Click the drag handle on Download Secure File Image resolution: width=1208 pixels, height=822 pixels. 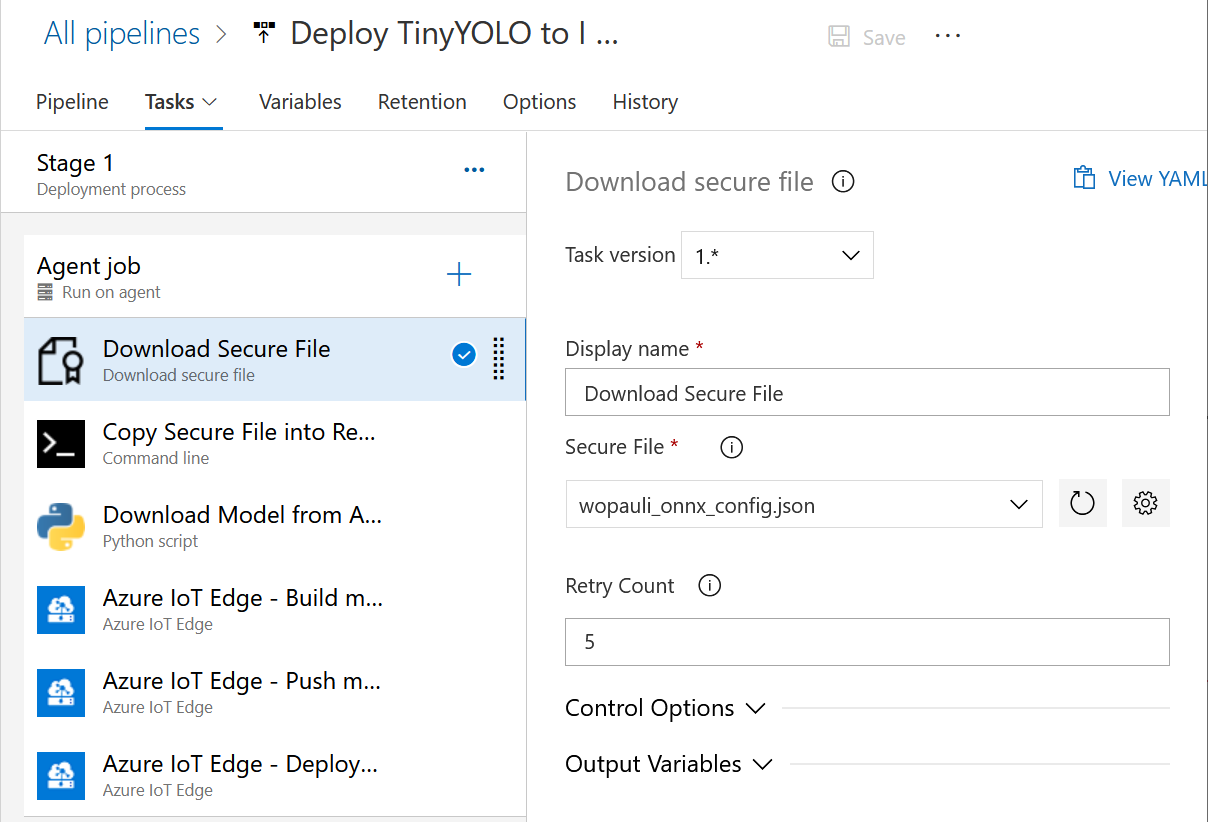(500, 359)
